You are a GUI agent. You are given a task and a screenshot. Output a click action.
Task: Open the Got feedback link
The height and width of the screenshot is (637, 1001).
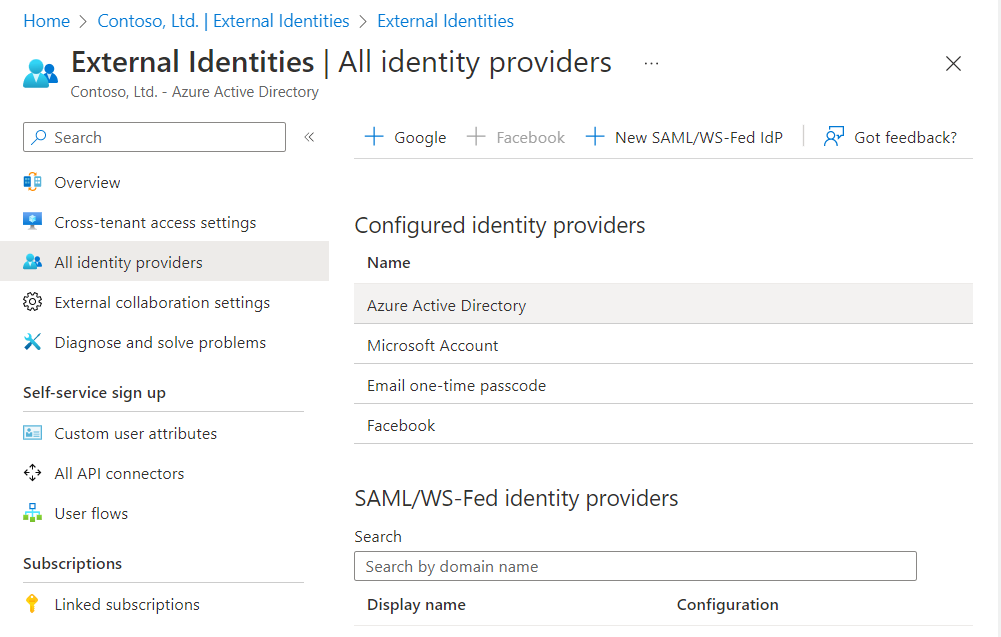pyautogui.click(x=890, y=137)
